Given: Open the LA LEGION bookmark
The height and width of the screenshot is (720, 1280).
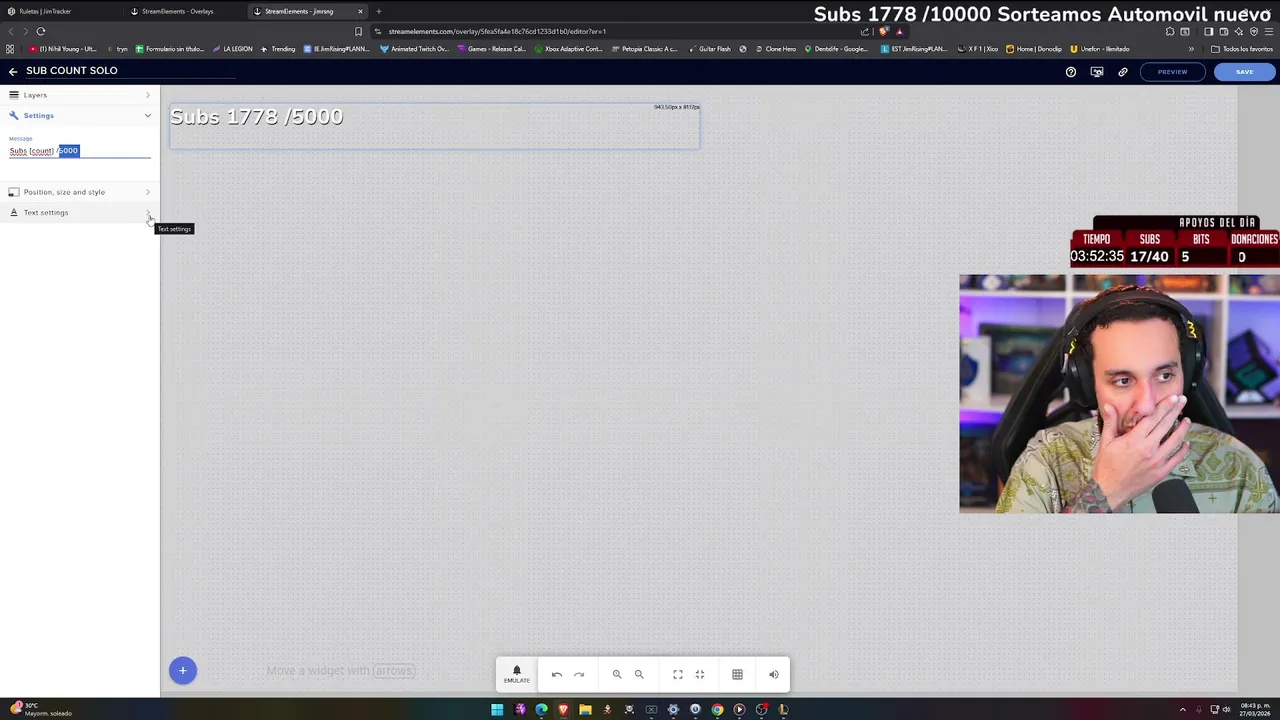Looking at the screenshot, I should coord(233,49).
